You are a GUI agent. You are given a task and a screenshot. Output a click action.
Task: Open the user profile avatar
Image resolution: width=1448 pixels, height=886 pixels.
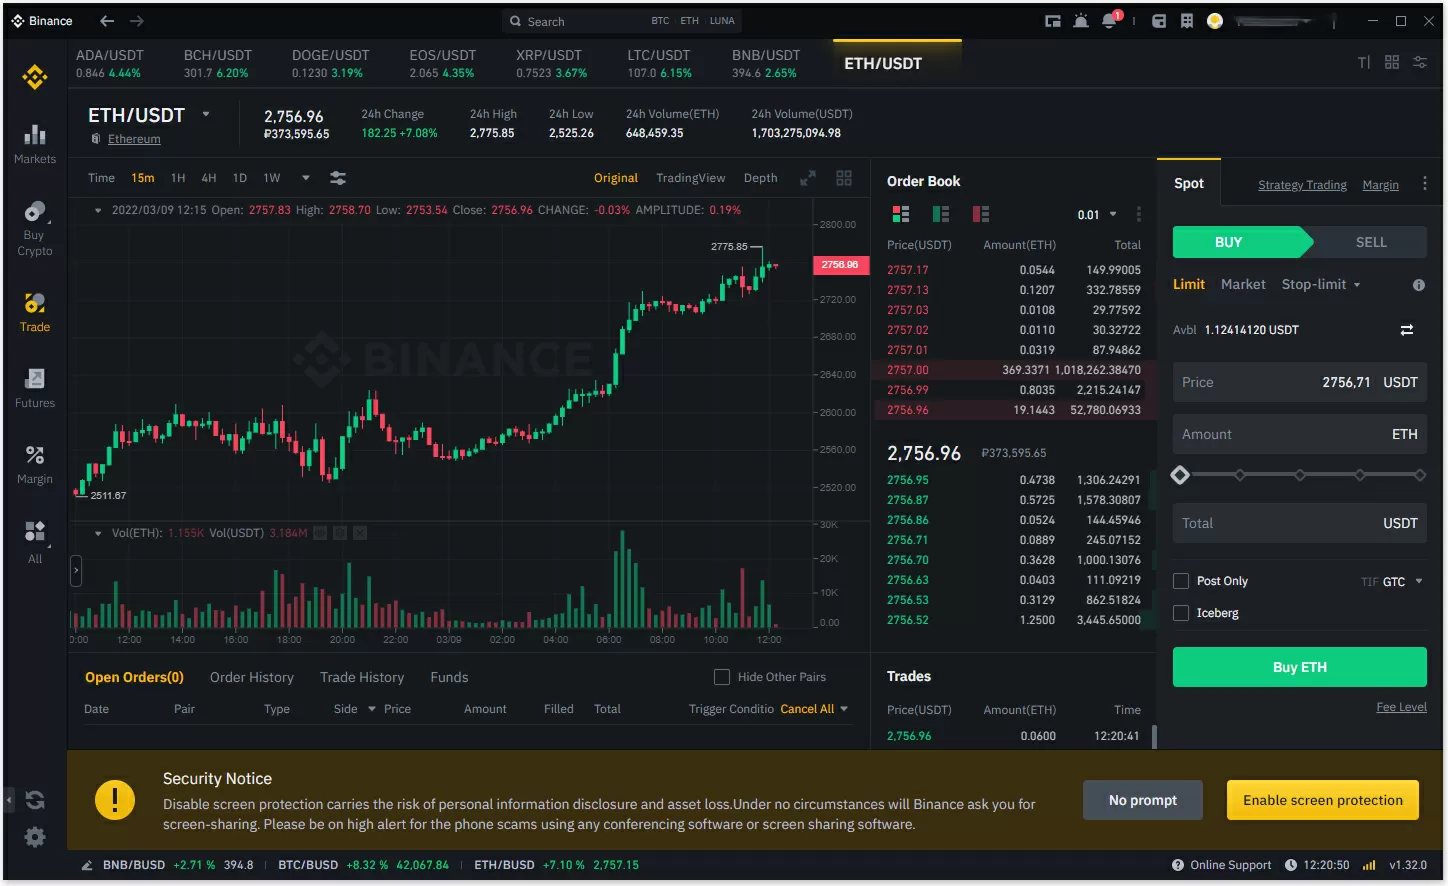click(x=1215, y=21)
